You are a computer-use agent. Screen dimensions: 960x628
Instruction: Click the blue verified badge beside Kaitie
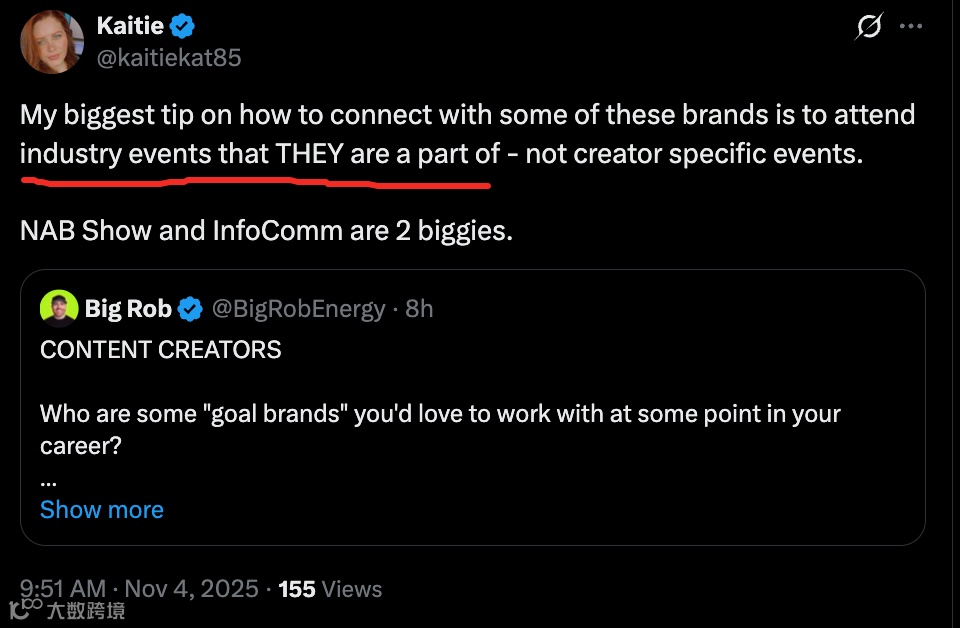(x=182, y=27)
